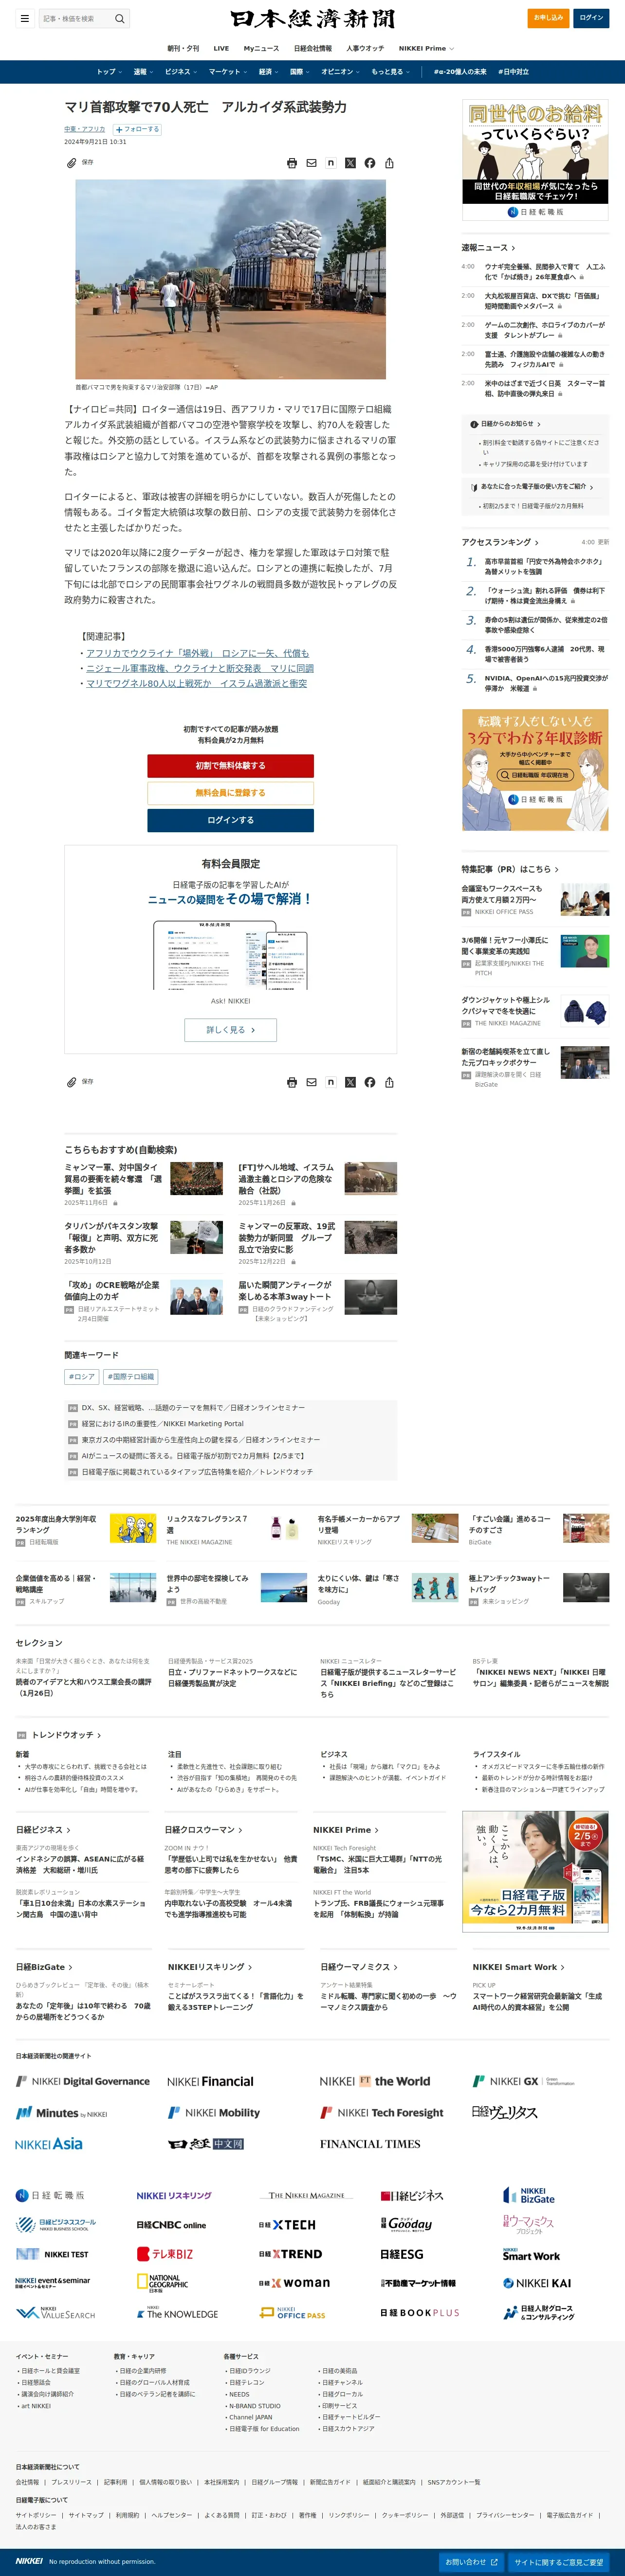625x2576 pixels.
Task: Click the magnifier search icon in the header
Action: pyautogui.click(x=120, y=18)
